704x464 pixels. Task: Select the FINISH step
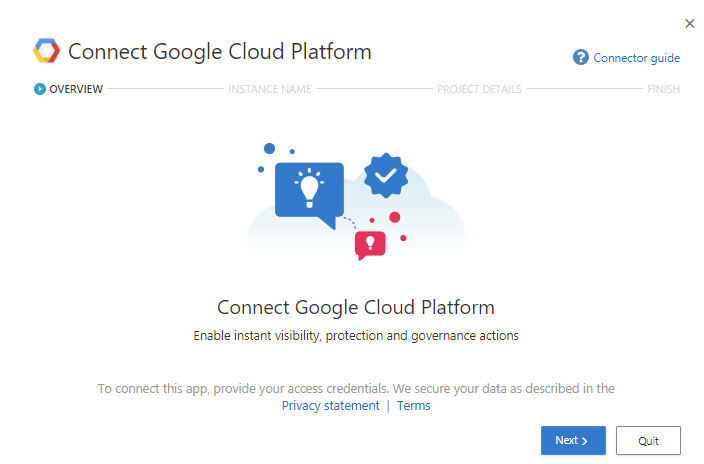663,89
